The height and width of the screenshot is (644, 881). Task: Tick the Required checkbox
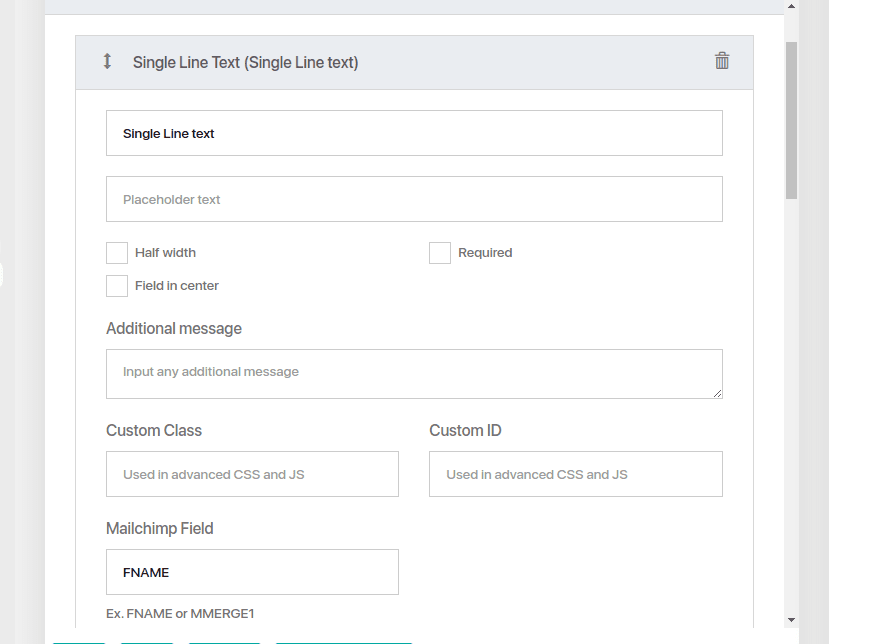coord(440,253)
